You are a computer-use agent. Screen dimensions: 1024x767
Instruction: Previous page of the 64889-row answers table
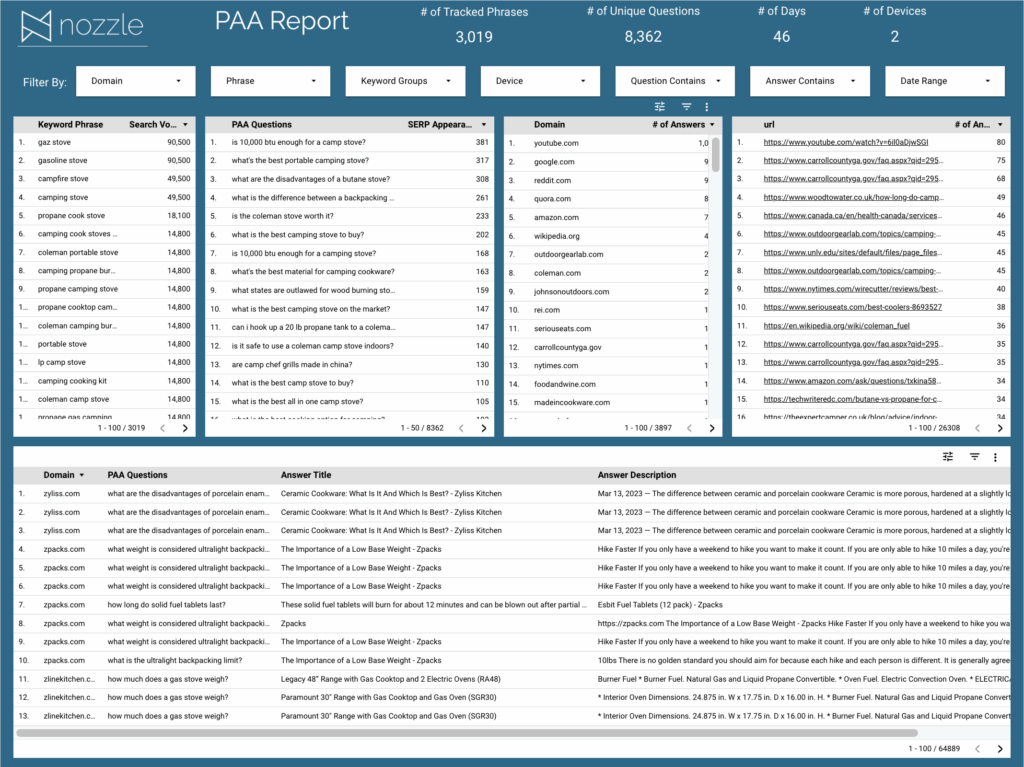click(978, 749)
